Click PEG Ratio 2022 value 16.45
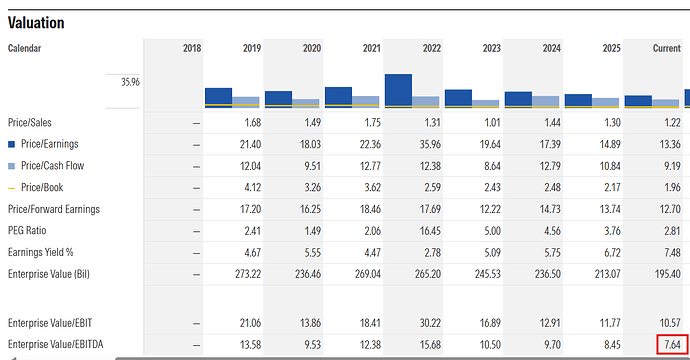Screen dimensions: 690x360 (430, 231)
